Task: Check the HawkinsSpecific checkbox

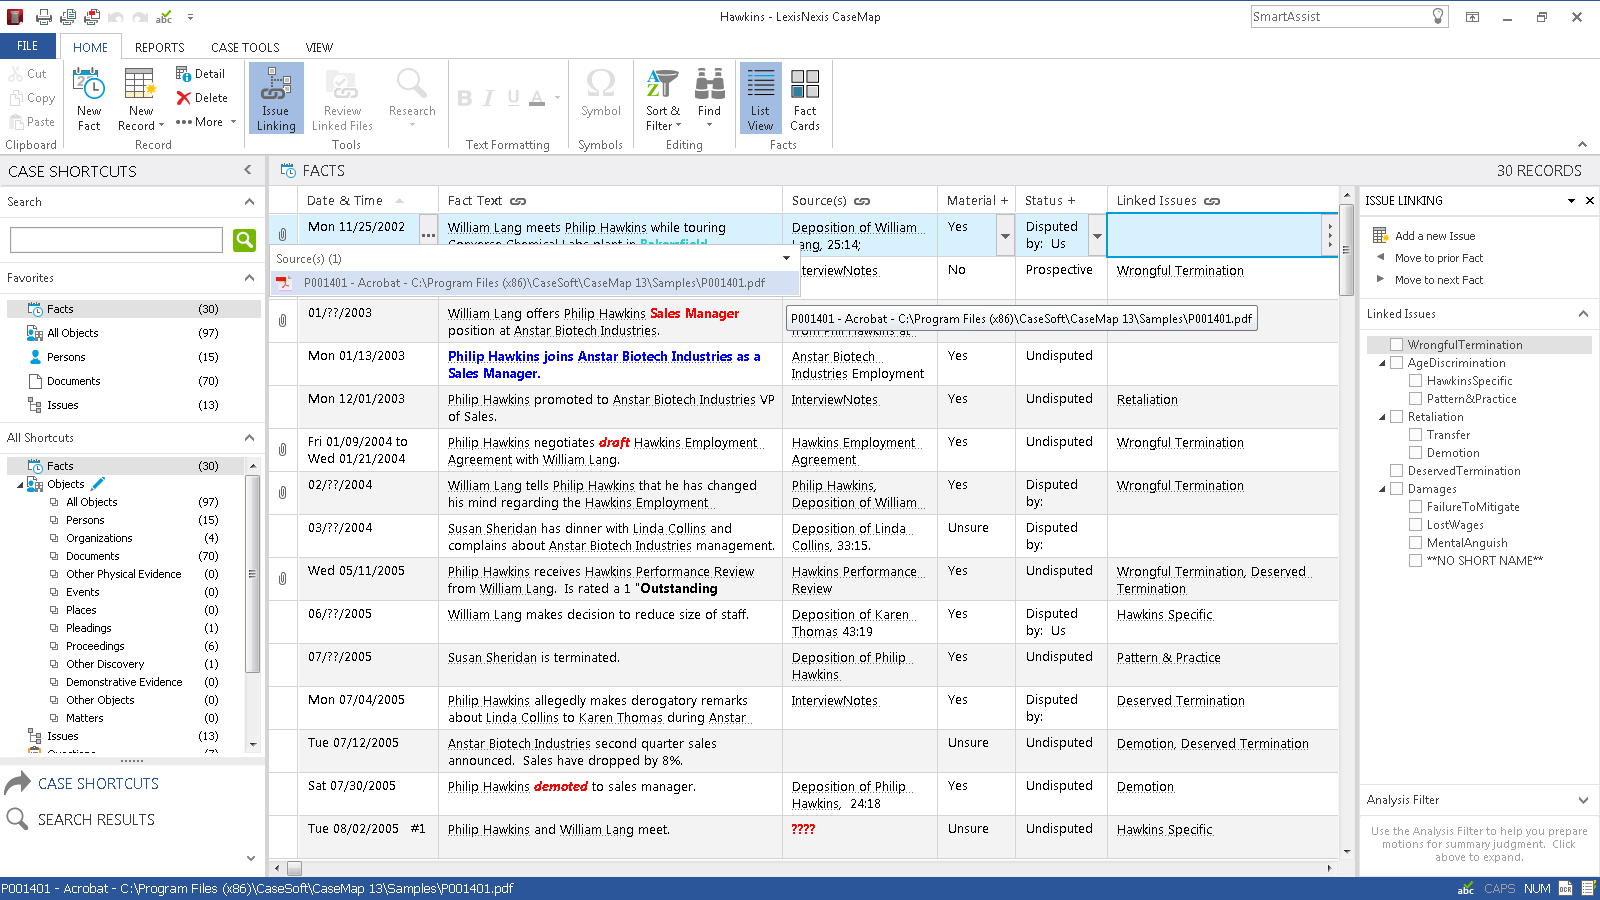Action: [1415, 381]
